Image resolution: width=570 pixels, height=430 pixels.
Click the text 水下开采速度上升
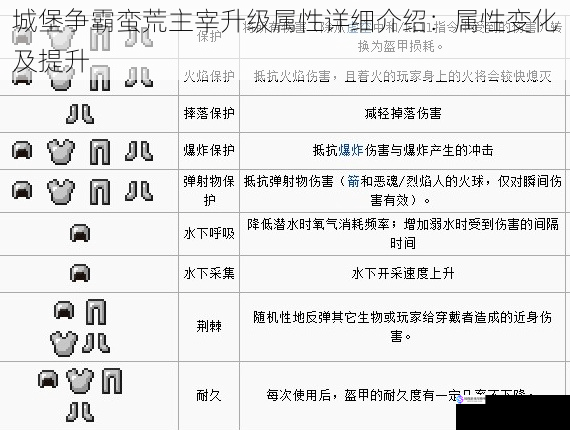(403, 273)
